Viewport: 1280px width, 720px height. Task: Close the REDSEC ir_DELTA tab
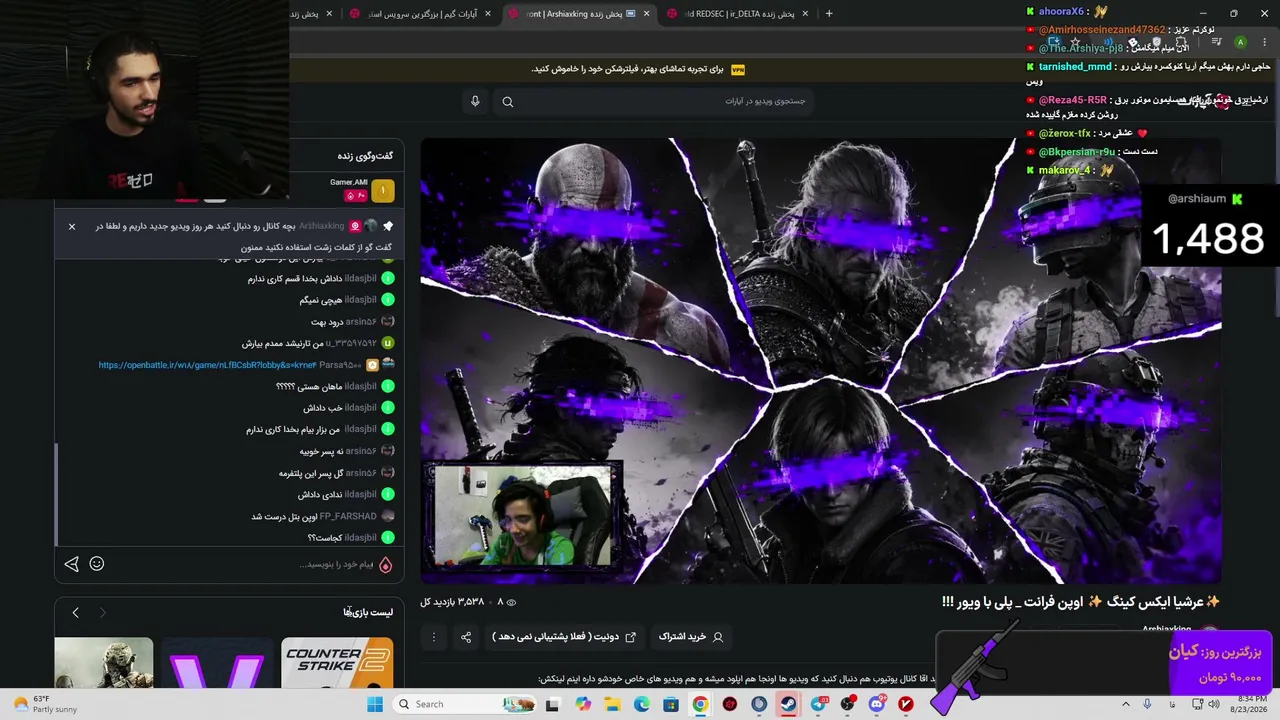coord(805,14)
